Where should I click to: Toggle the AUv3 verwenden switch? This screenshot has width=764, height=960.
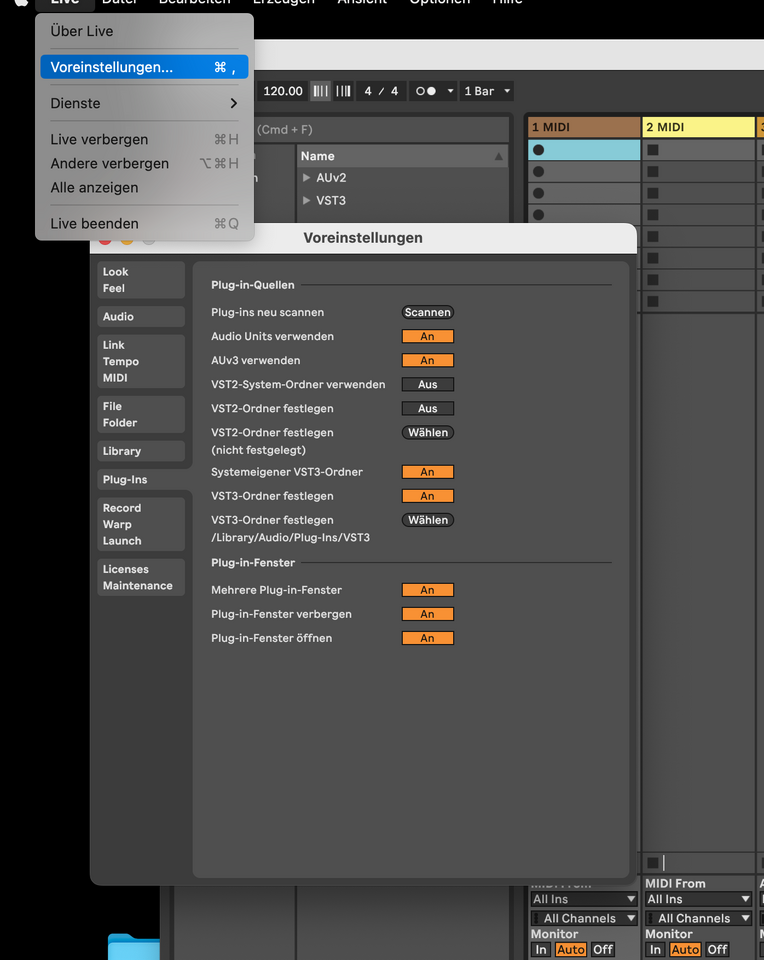(427, 360)
